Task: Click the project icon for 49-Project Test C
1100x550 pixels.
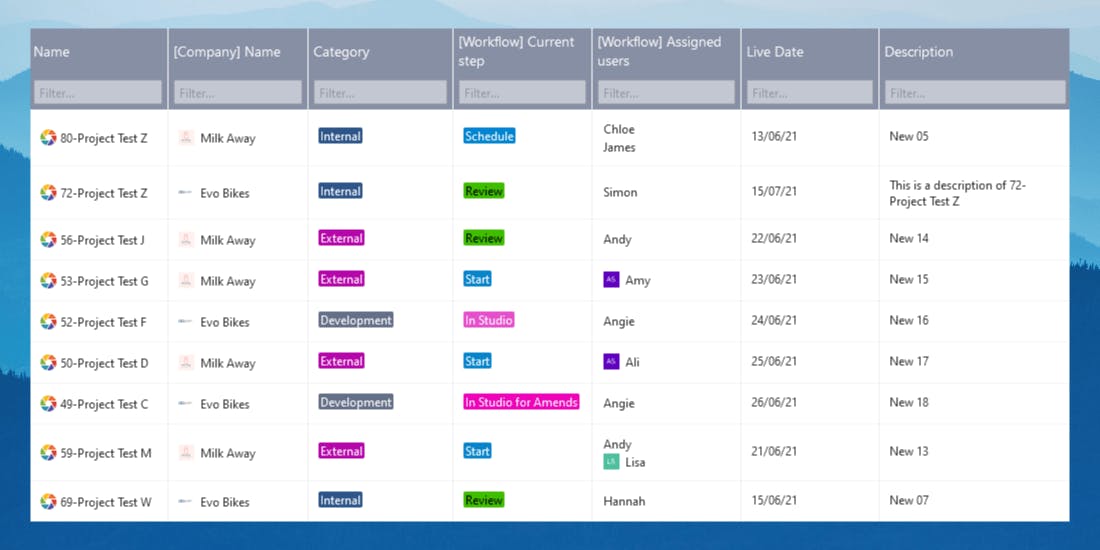Action: (48, 403)
